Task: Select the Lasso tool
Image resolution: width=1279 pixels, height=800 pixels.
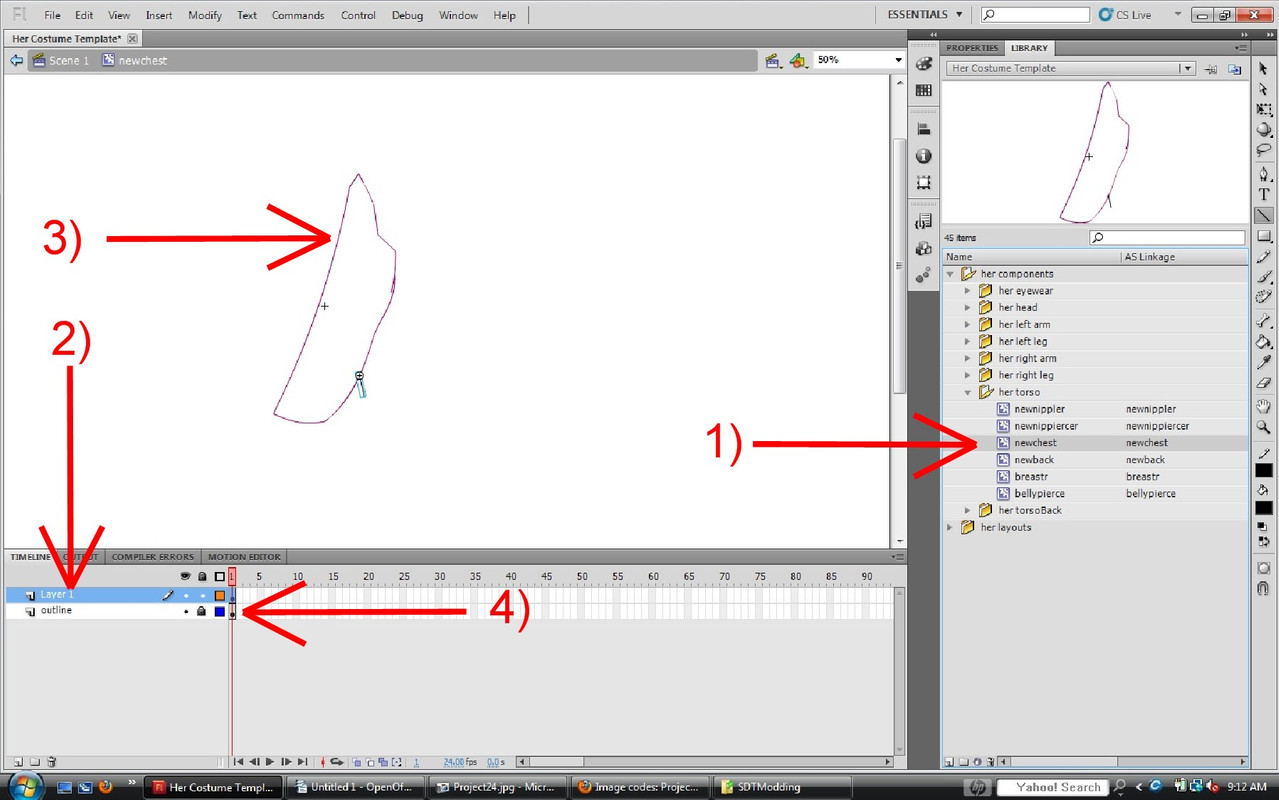Action: pyautogui.click(x=1264, y=150)
